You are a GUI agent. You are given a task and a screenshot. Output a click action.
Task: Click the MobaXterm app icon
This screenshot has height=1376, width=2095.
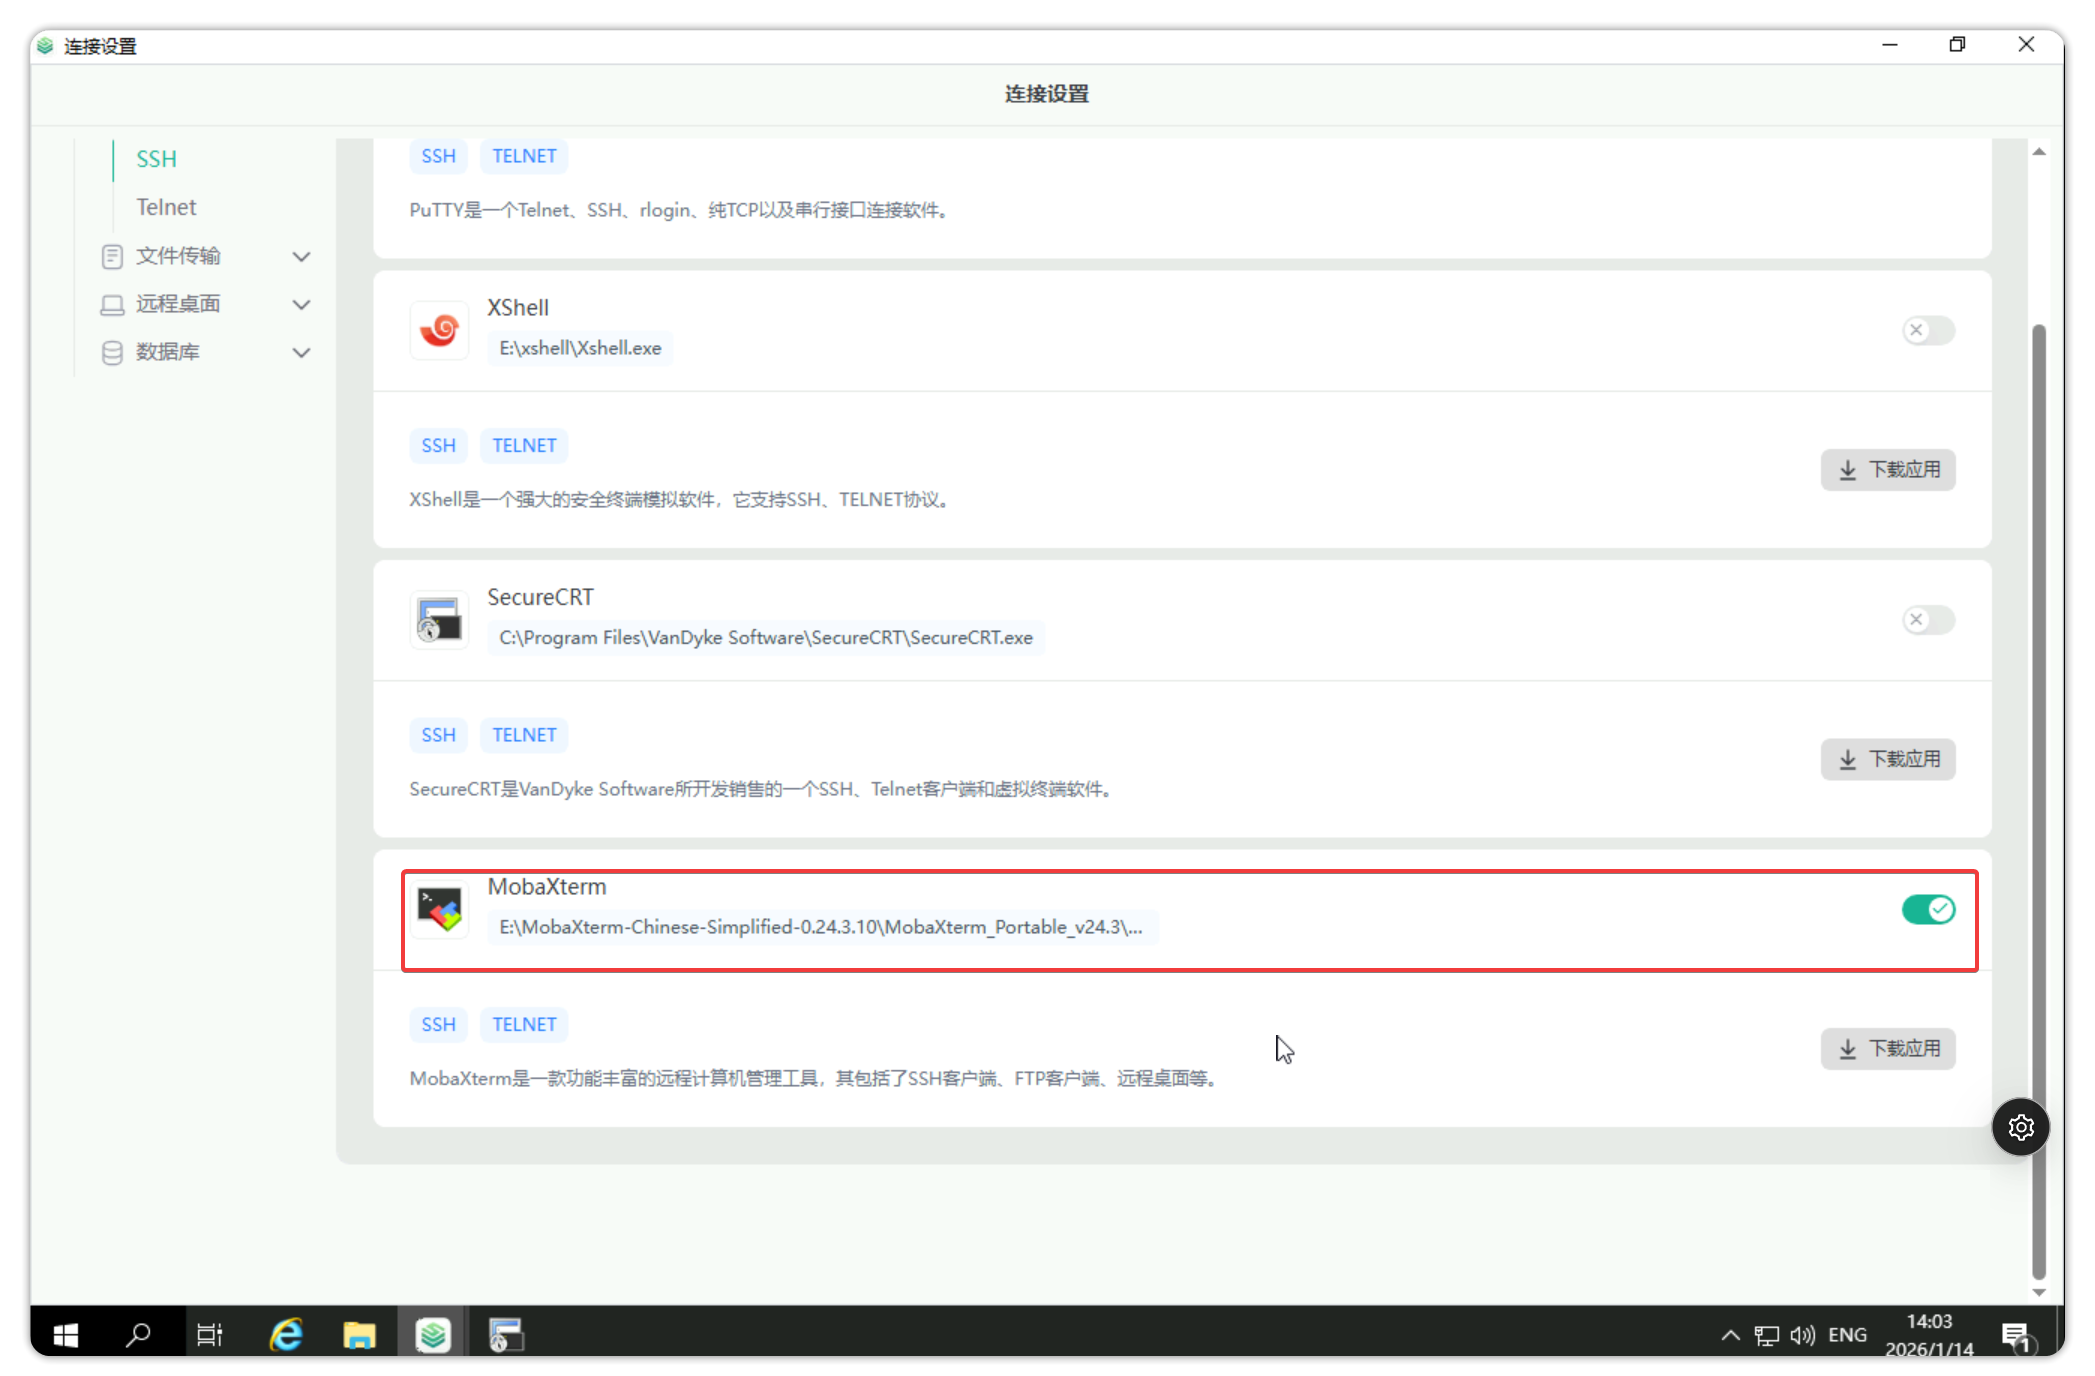tap(439, 909)
